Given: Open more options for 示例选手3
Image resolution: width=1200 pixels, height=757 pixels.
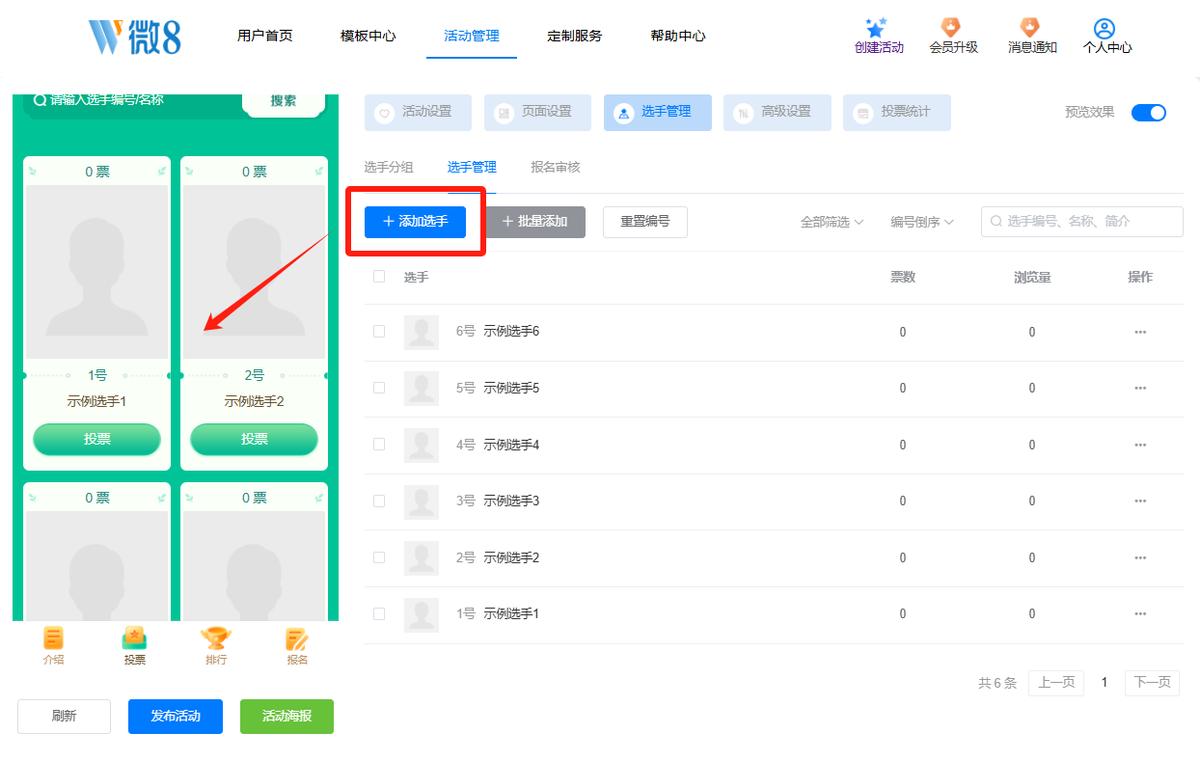Looking at the screenshot, I should (x=1140, y=501).
